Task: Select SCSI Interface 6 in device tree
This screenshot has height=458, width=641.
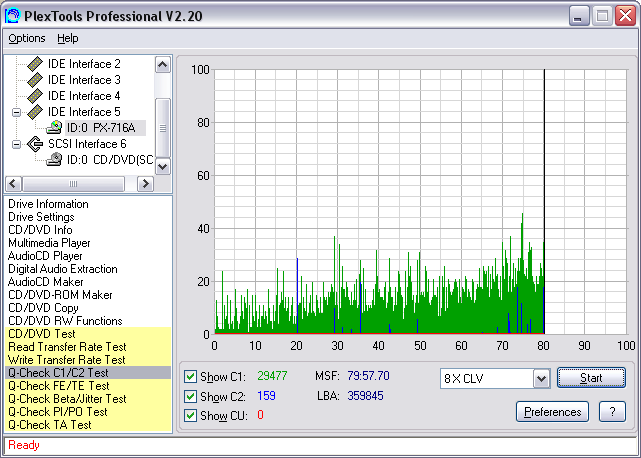Action: tap(87, 144)
